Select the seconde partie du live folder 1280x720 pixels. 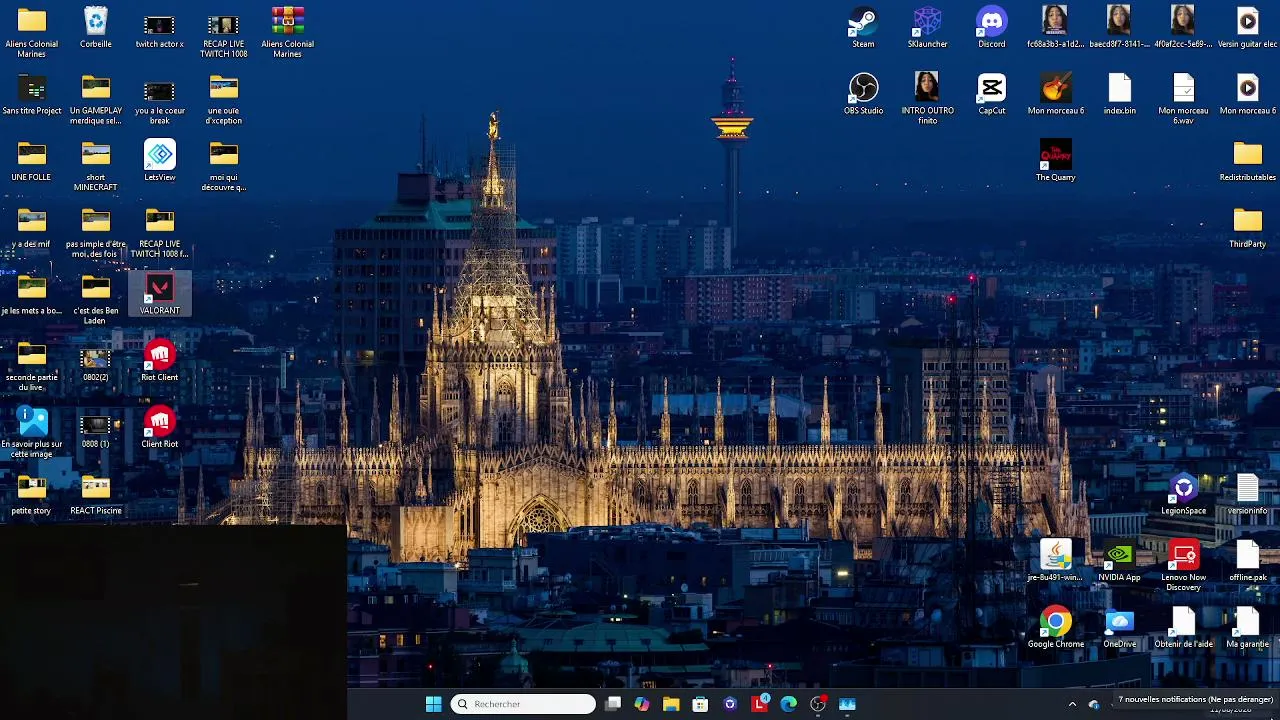(x=32, y=355)
